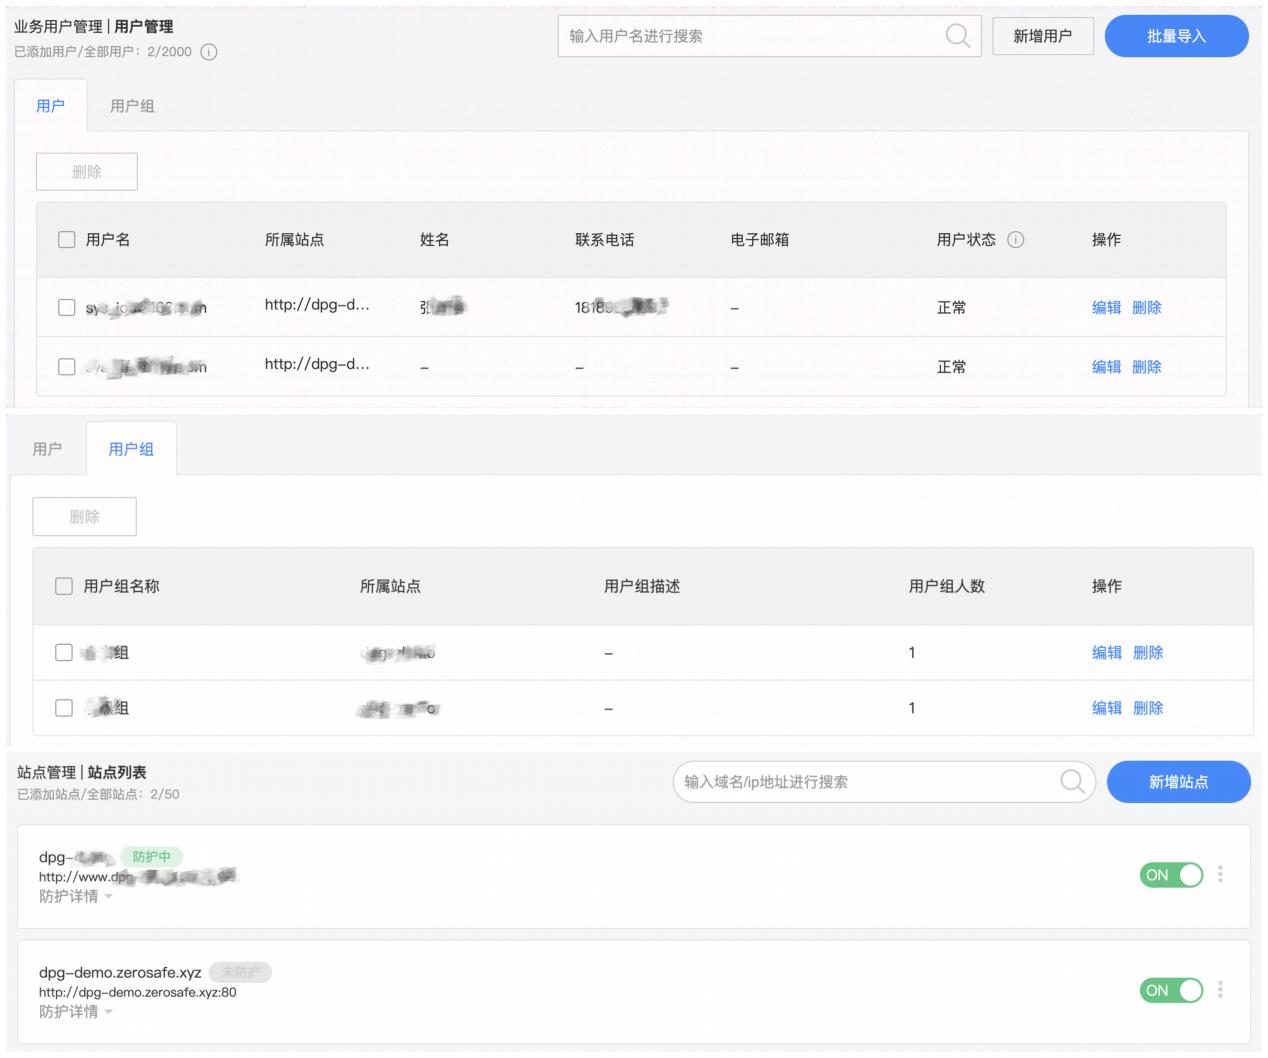Toggle the ON switch for the 防护中 site

[1171, 875]
